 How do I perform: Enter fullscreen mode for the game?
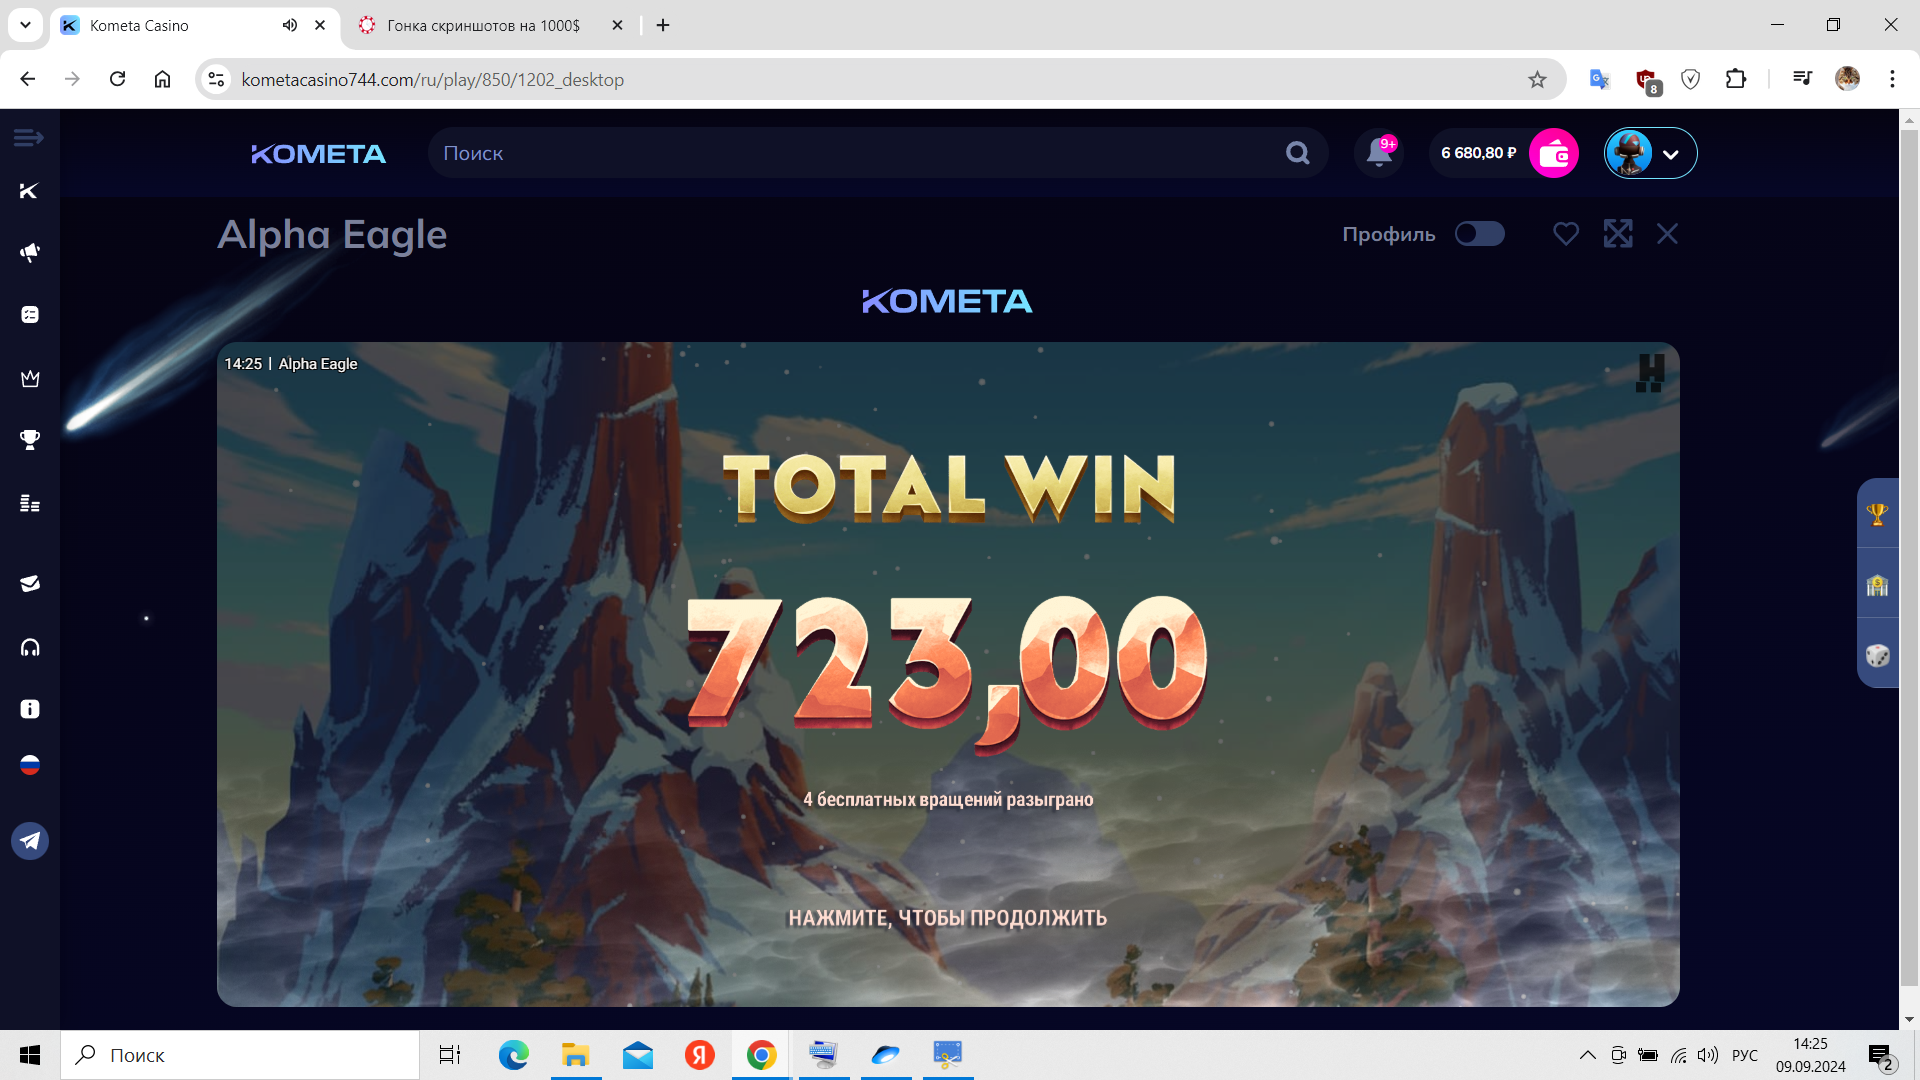(1617, 234)
